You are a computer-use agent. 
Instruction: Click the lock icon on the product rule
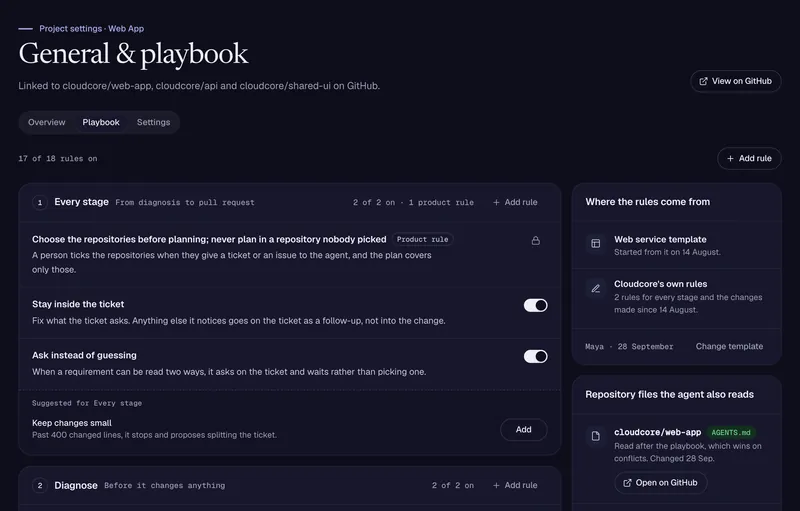pos(535,240)
